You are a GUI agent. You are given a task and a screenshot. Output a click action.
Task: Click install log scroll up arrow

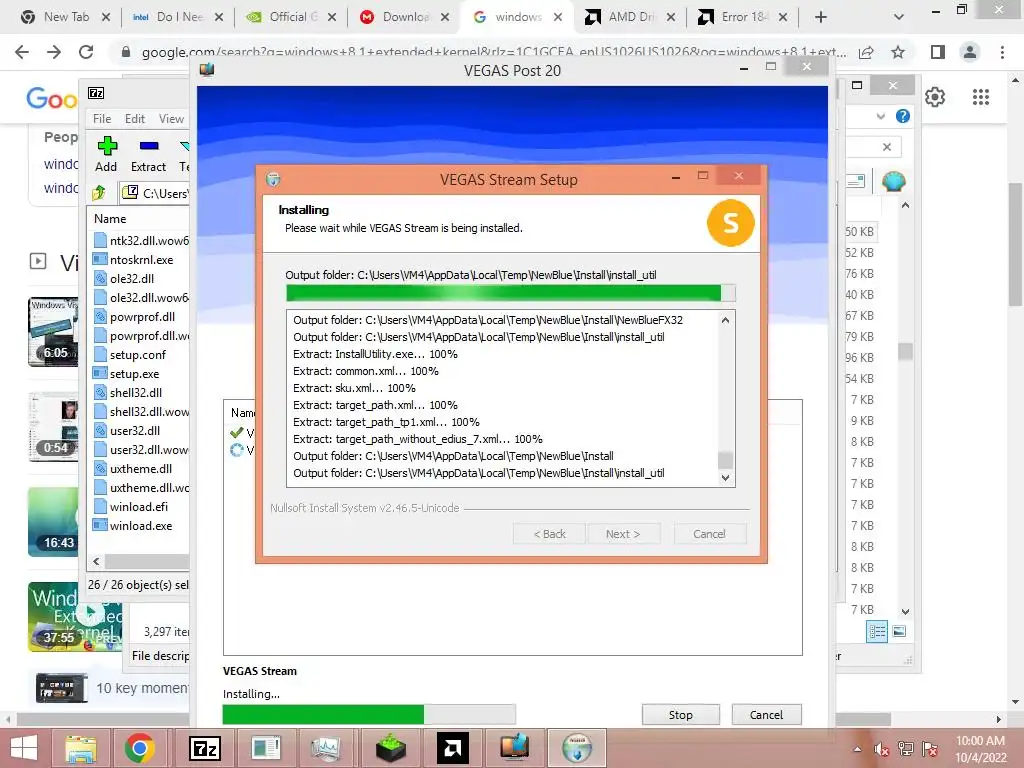[x=725, y=320]
